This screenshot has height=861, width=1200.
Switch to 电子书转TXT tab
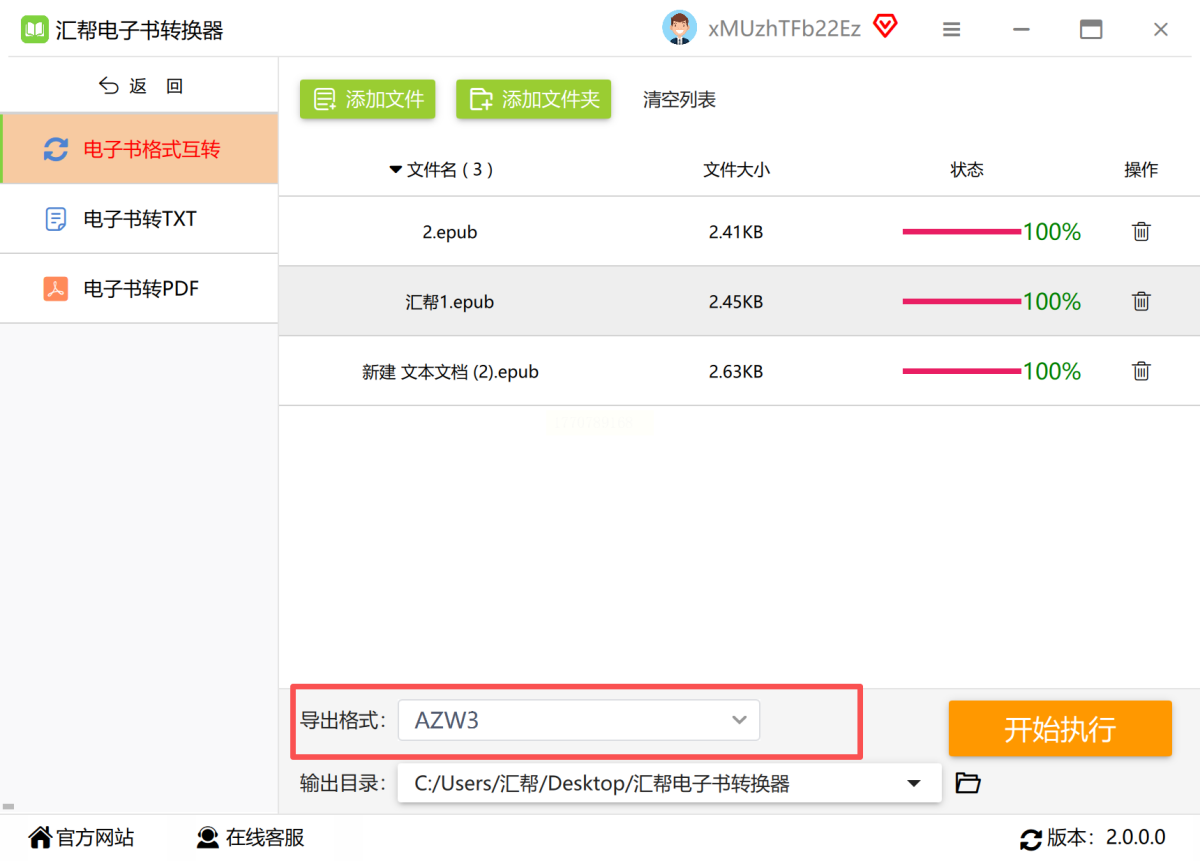point(139,219)
